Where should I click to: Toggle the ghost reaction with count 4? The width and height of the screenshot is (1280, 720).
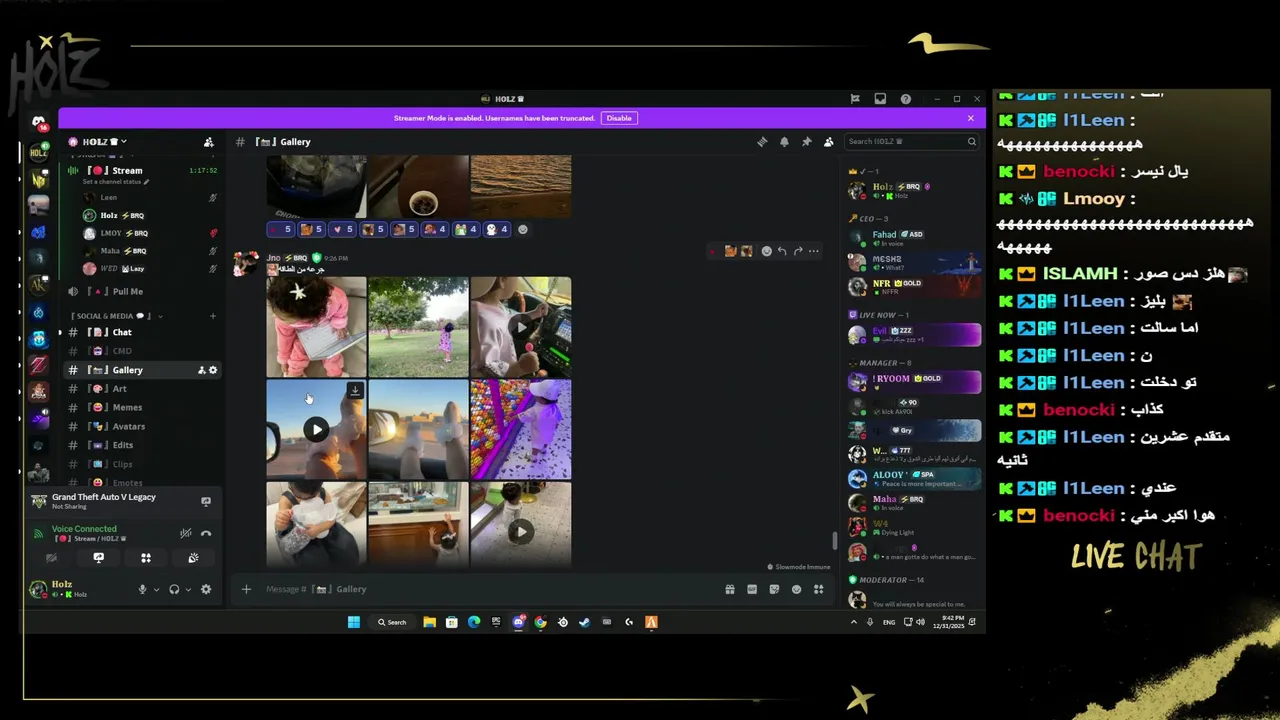(497, 229)
